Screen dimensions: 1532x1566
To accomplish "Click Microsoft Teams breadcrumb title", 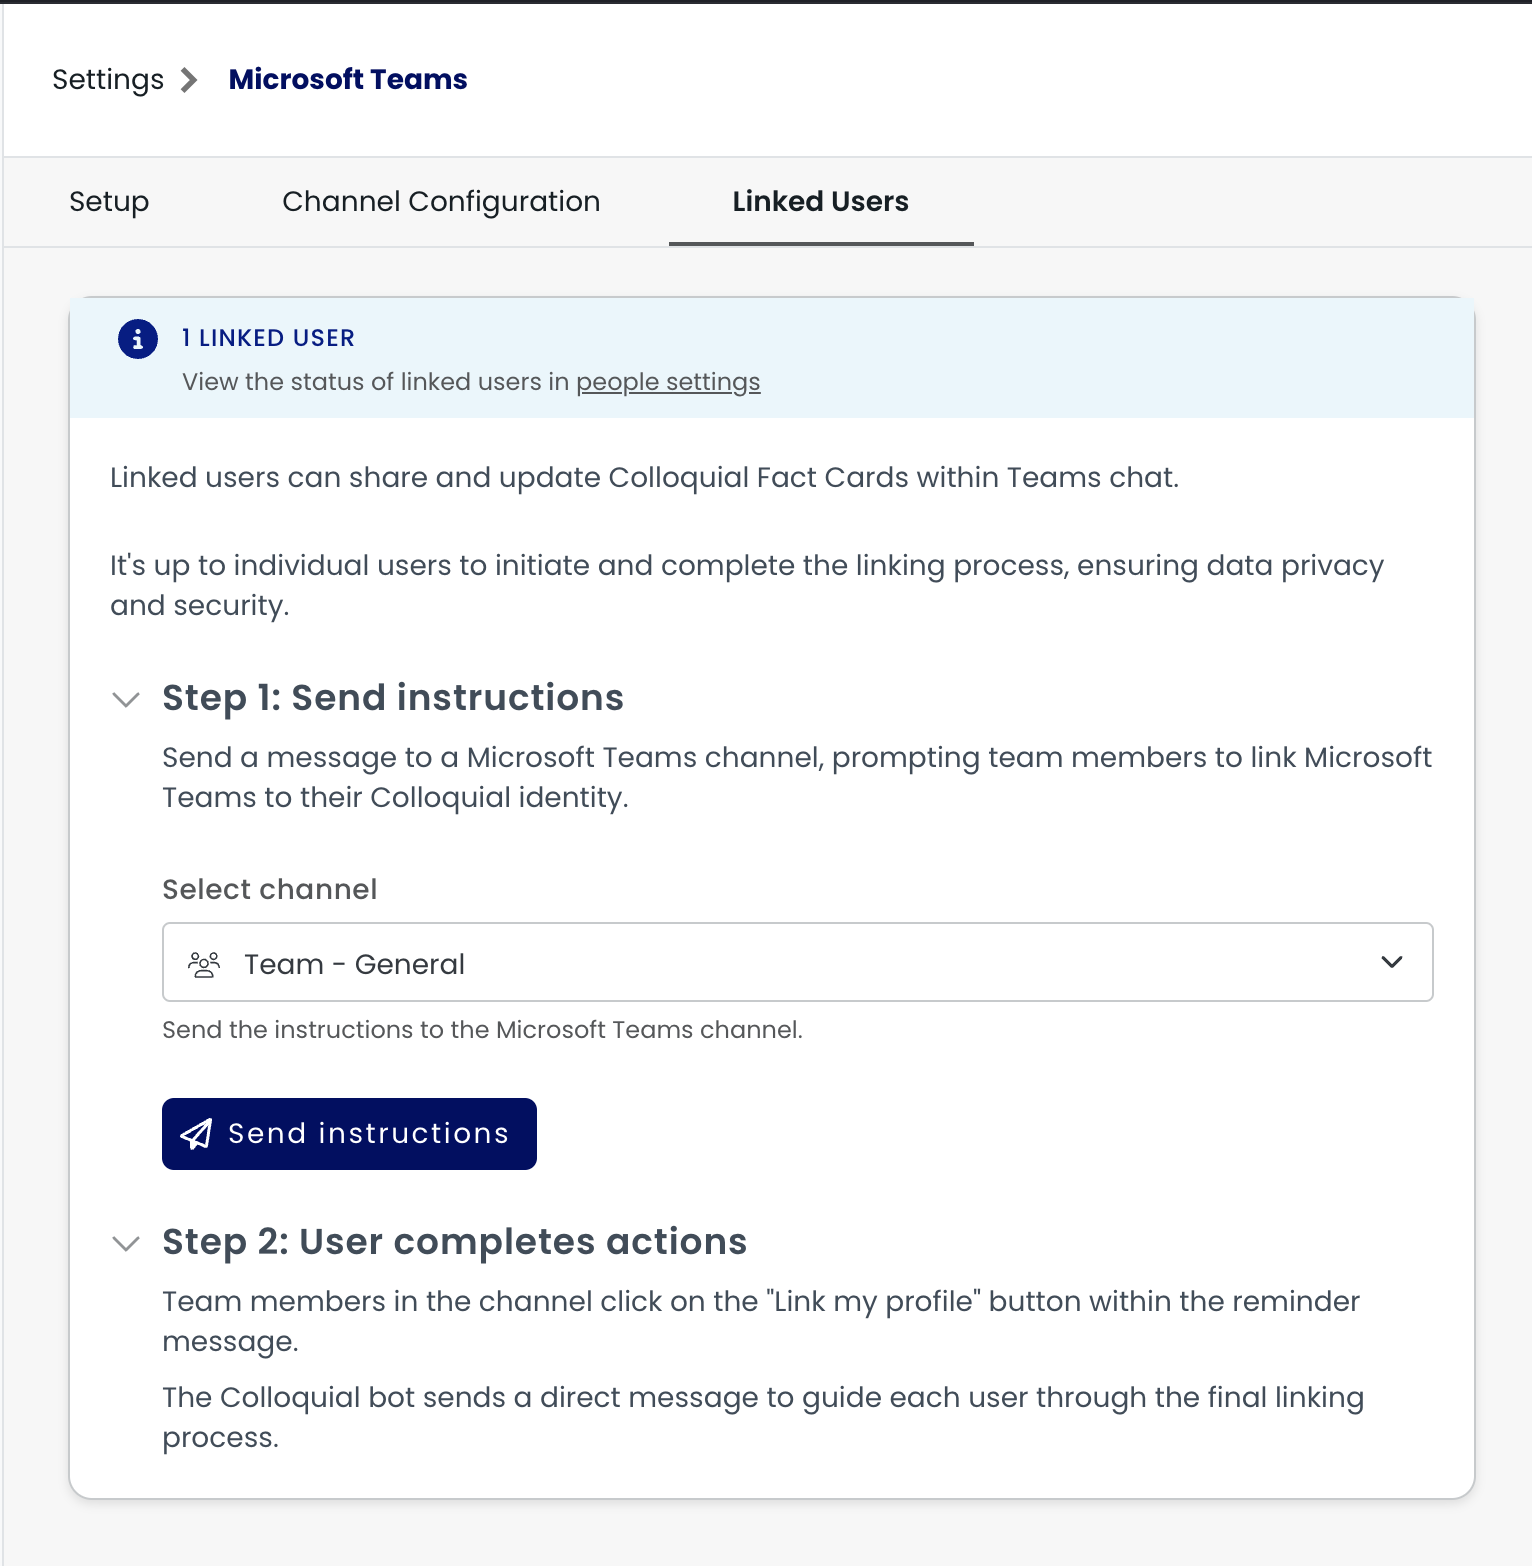I will [x=348, y=79].
